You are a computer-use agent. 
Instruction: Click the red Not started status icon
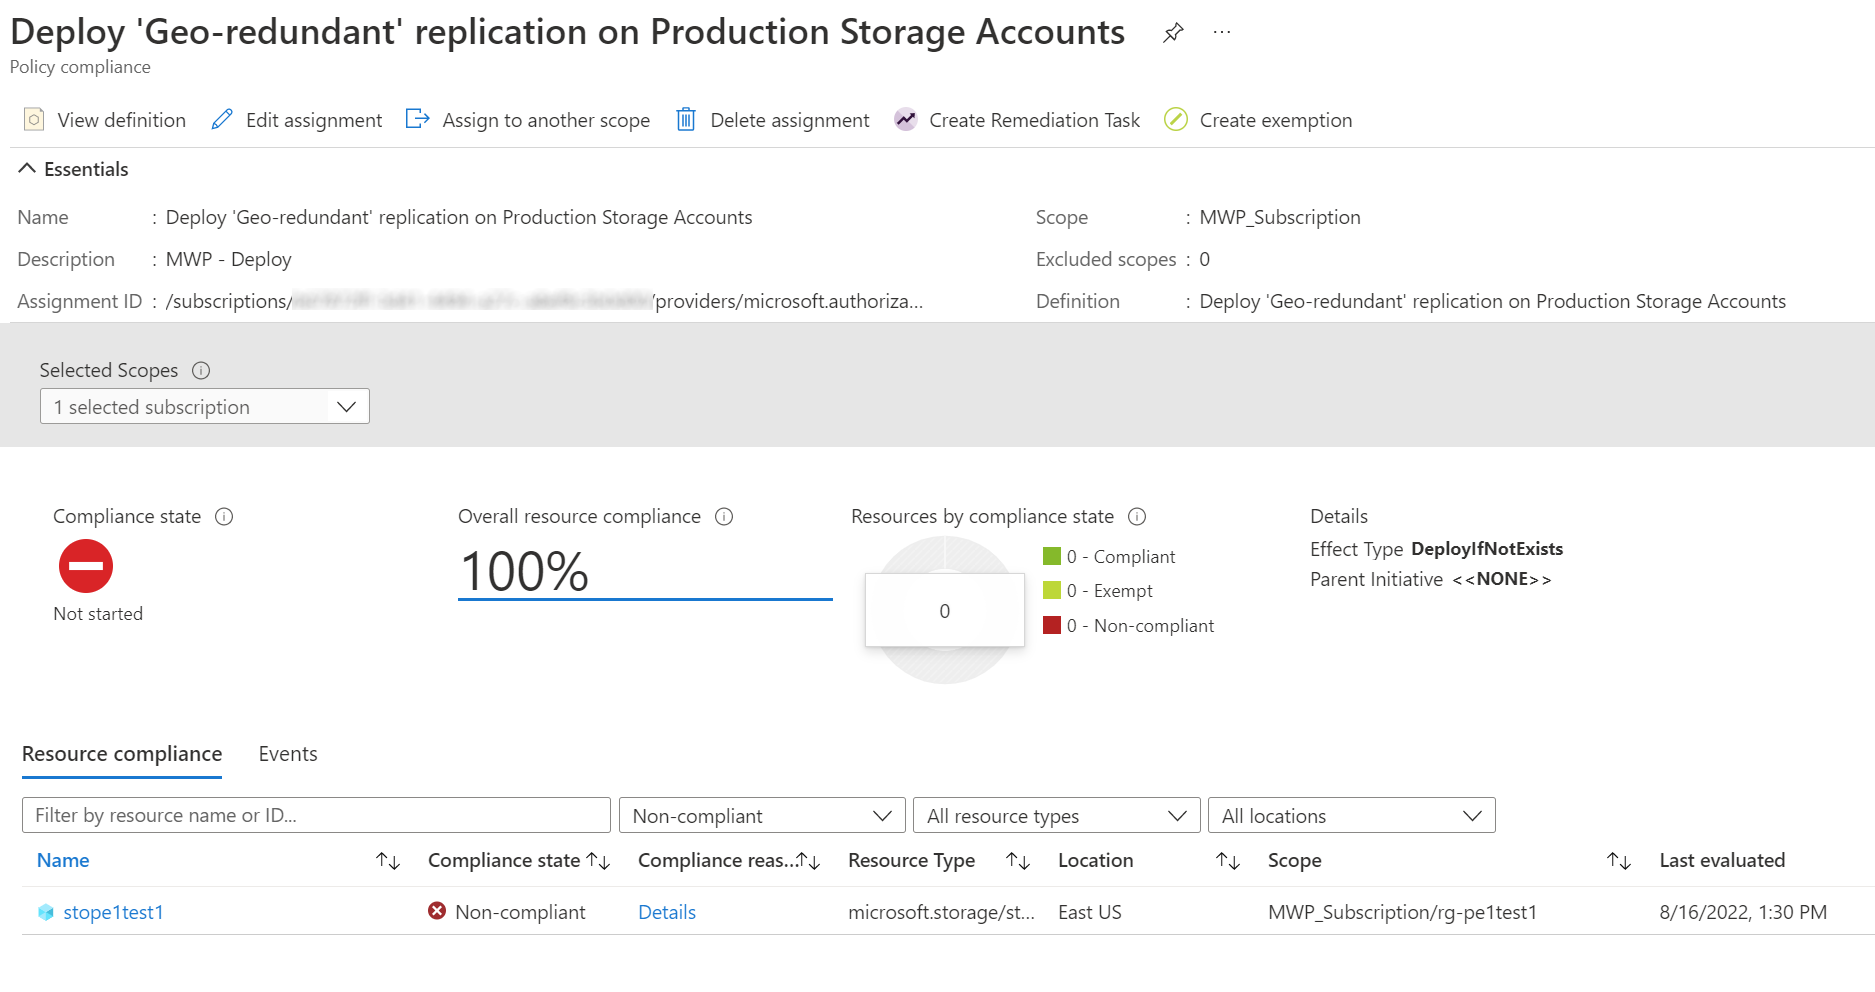[86, 566]
